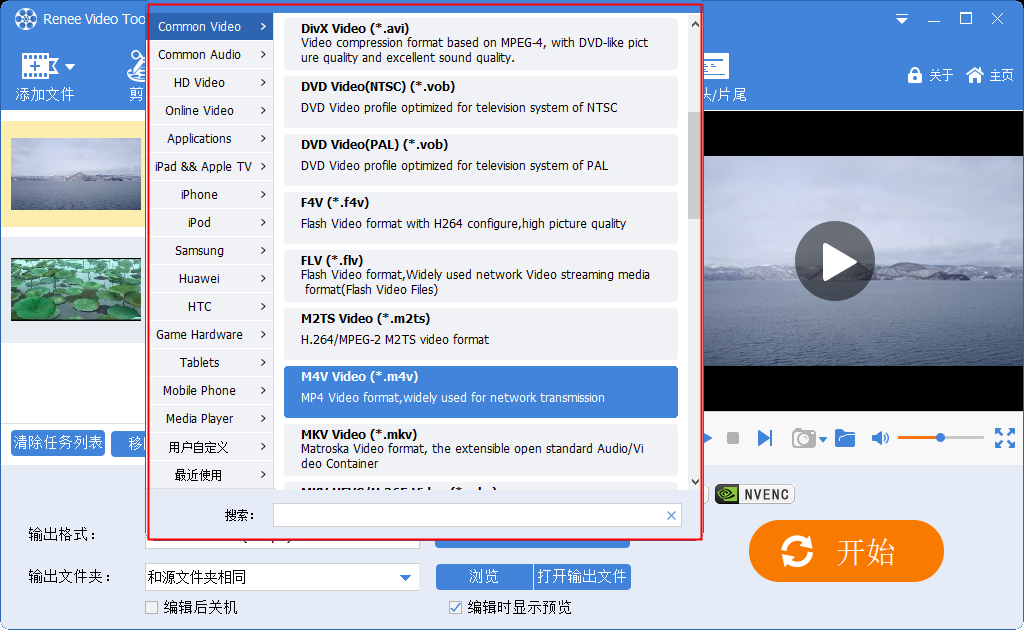Choose the M2TS Video (*.m2ts) format
This screenshot has width=1024, height=630.
point(481,334)
